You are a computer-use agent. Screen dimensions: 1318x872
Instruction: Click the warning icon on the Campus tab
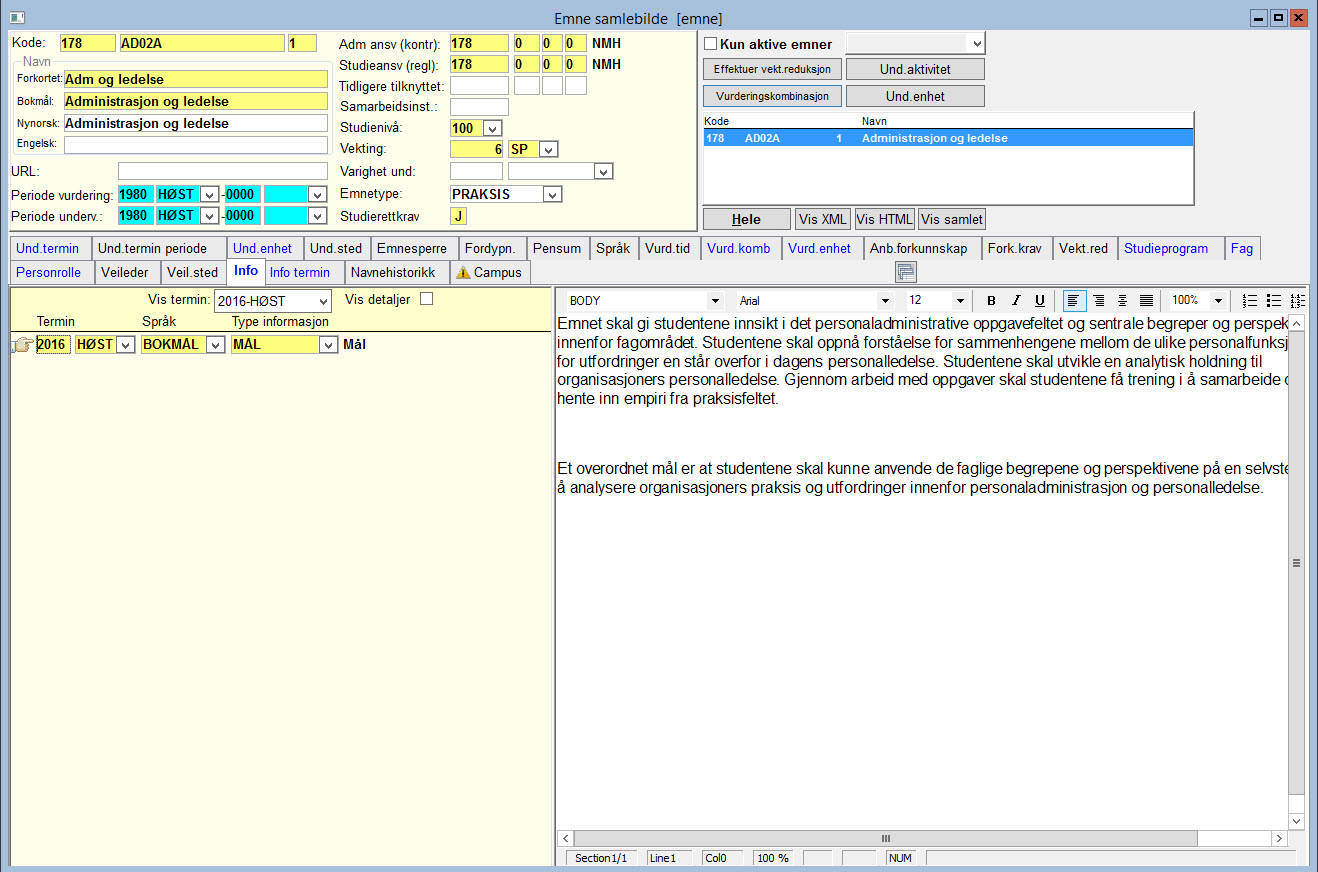(463, 272)
